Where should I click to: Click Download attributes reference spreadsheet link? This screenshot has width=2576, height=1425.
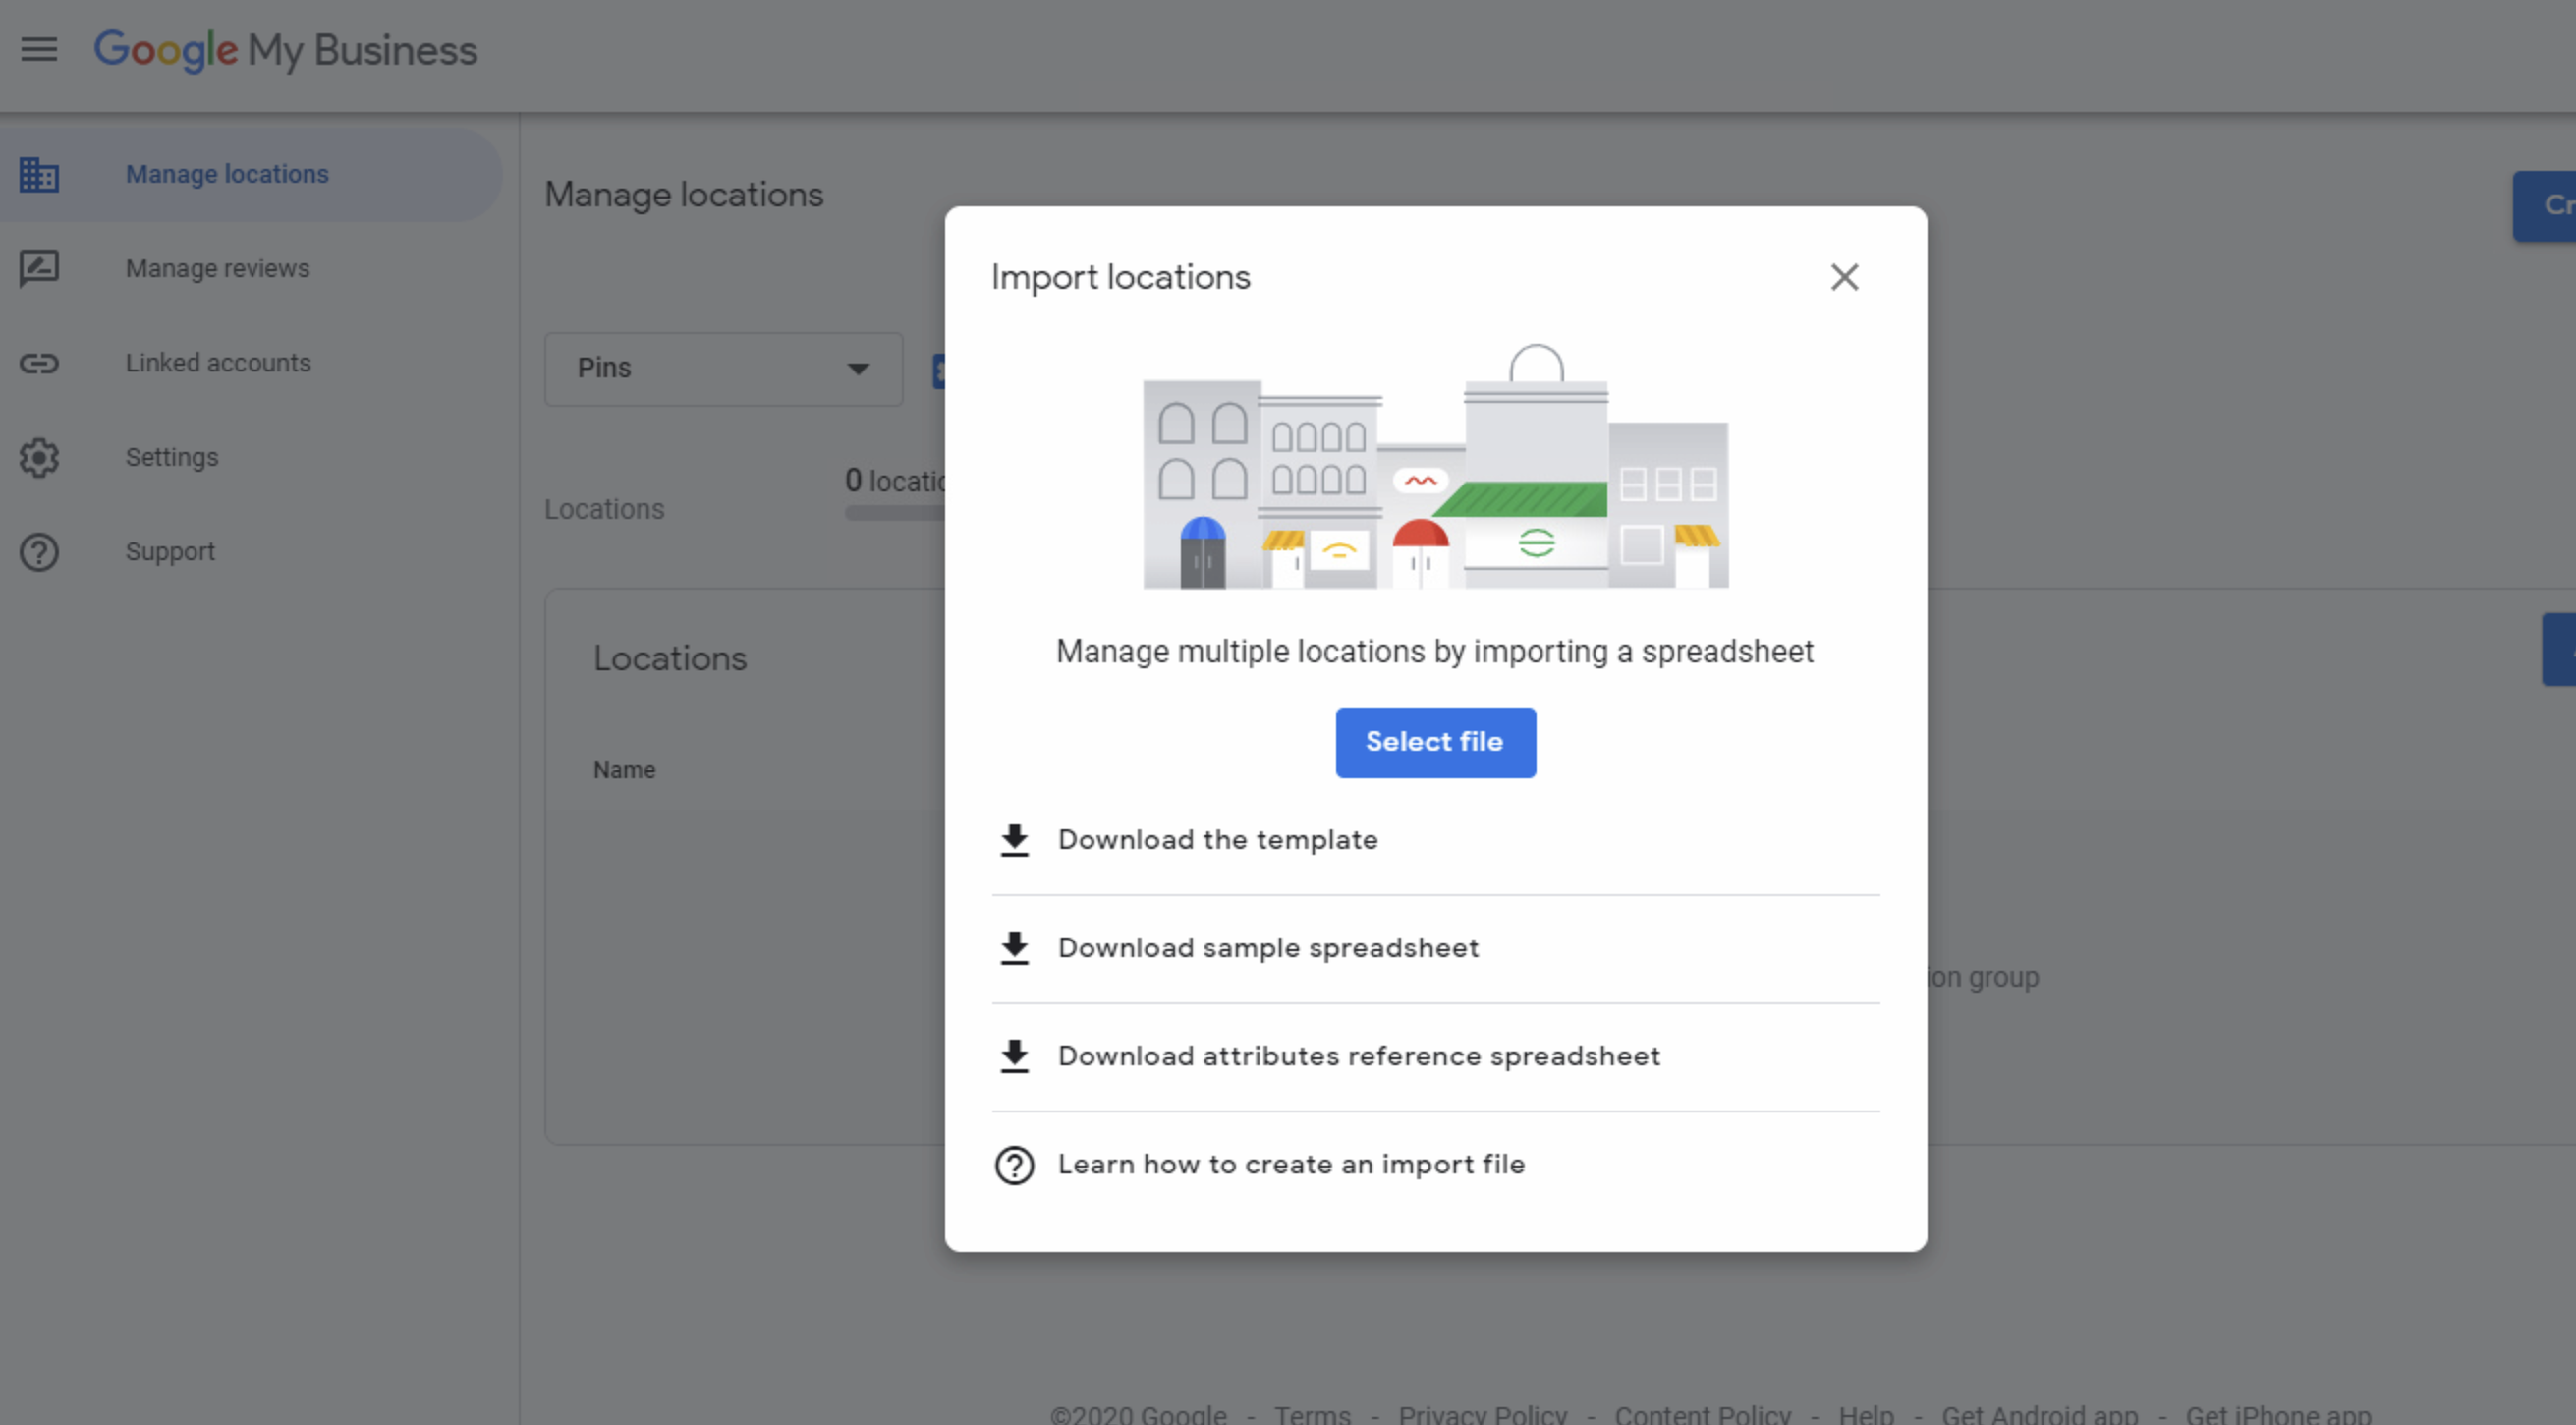coord(1359,1056)
